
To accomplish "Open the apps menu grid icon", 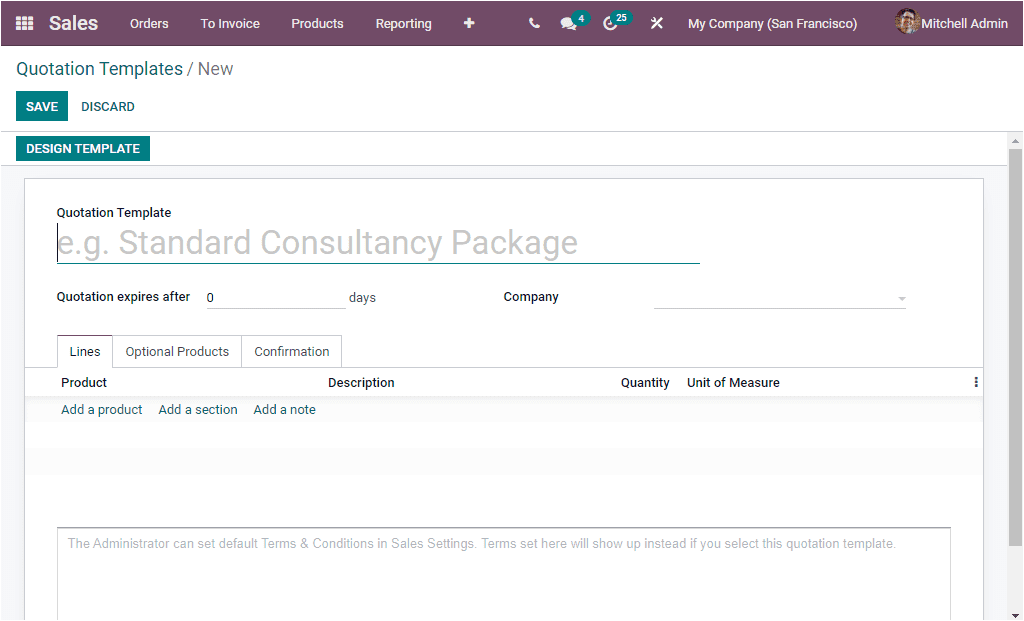I will [23, 23].
